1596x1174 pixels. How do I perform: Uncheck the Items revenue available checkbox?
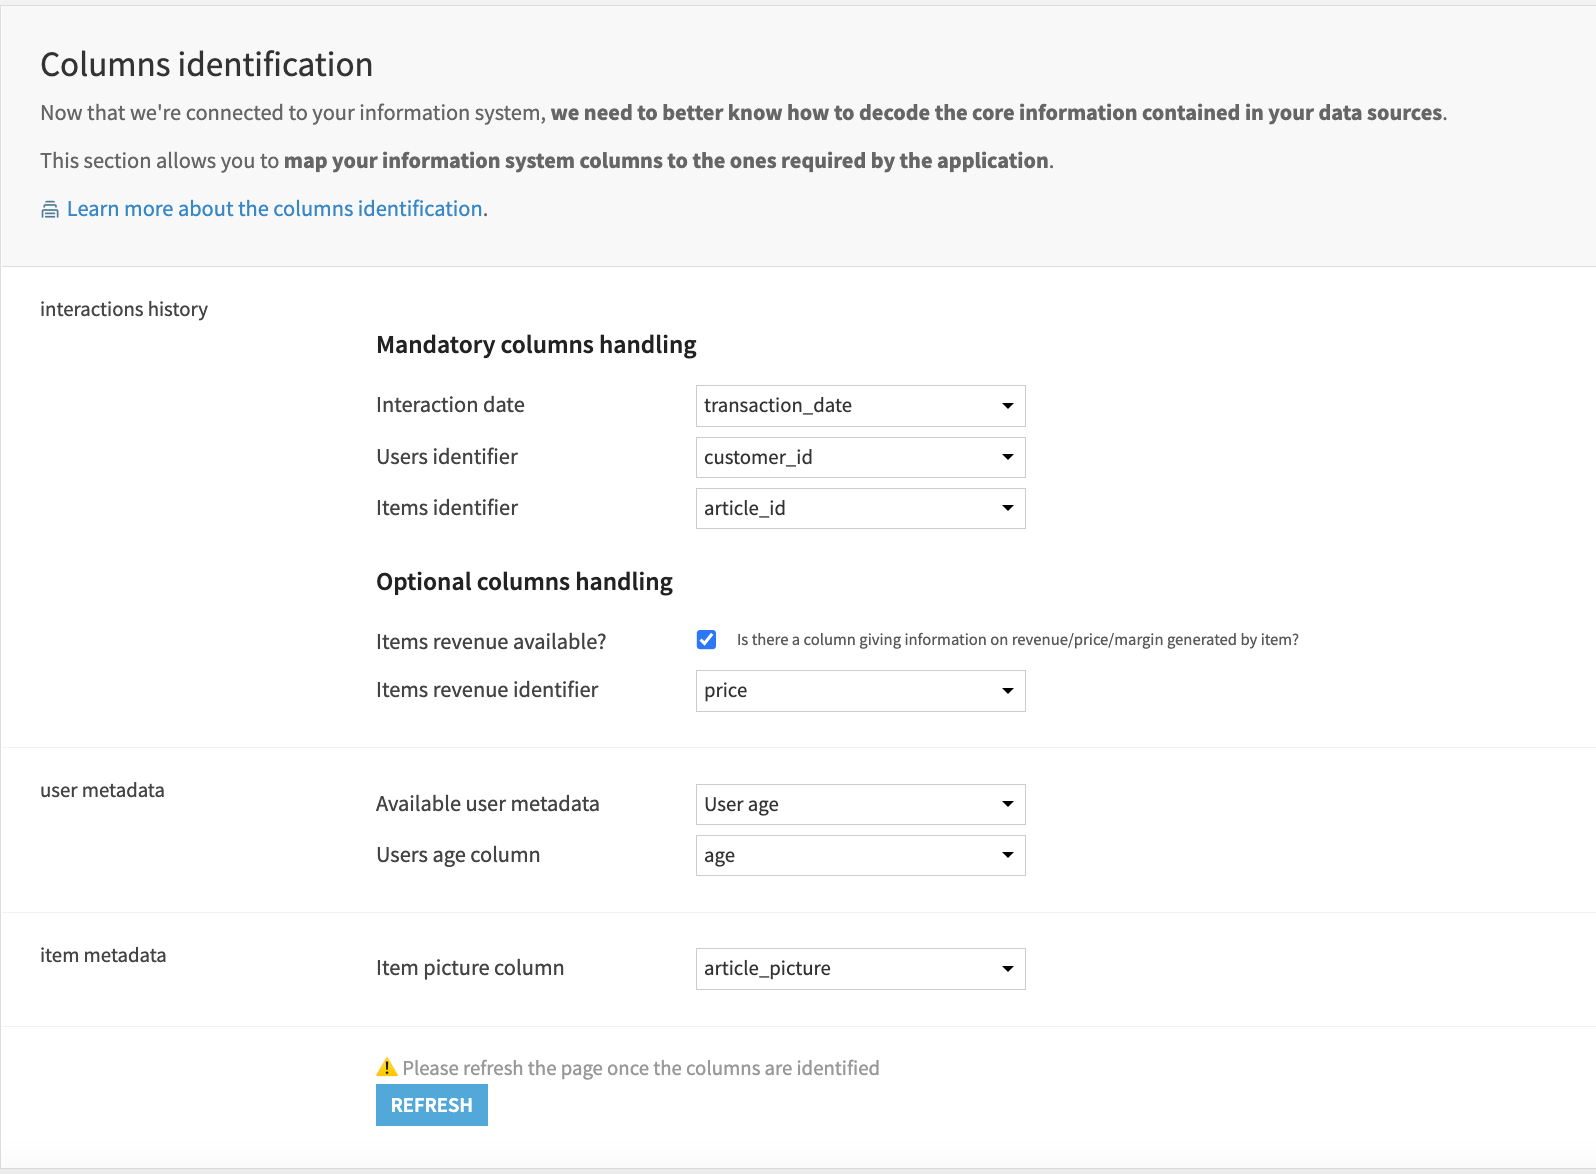(x=706, y=640)
